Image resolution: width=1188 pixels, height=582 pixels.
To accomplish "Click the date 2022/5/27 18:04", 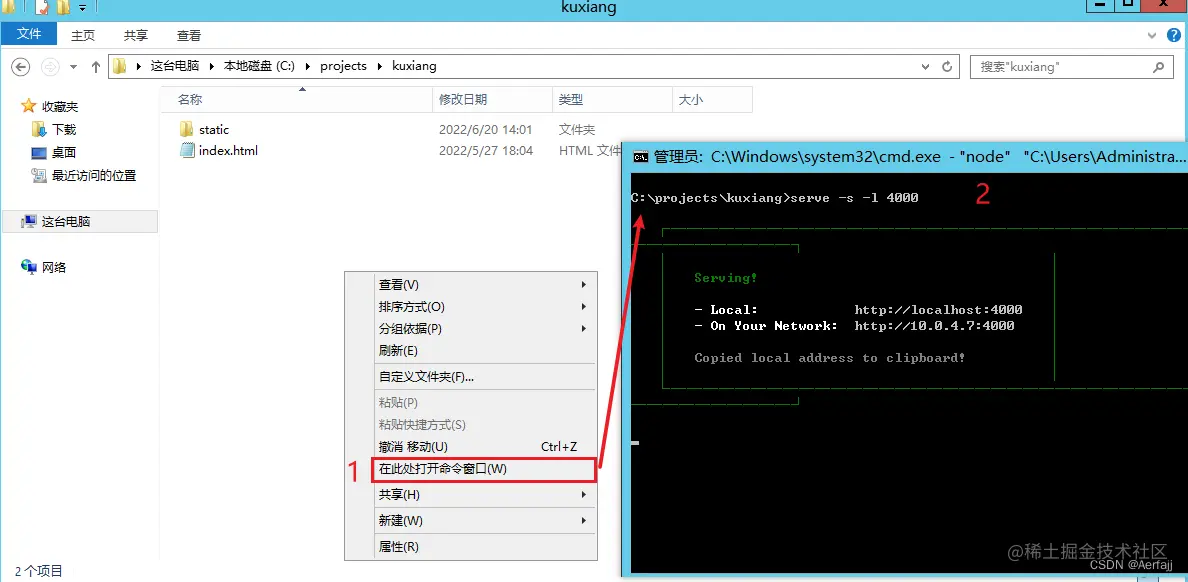I will click(x=486, y=151).
